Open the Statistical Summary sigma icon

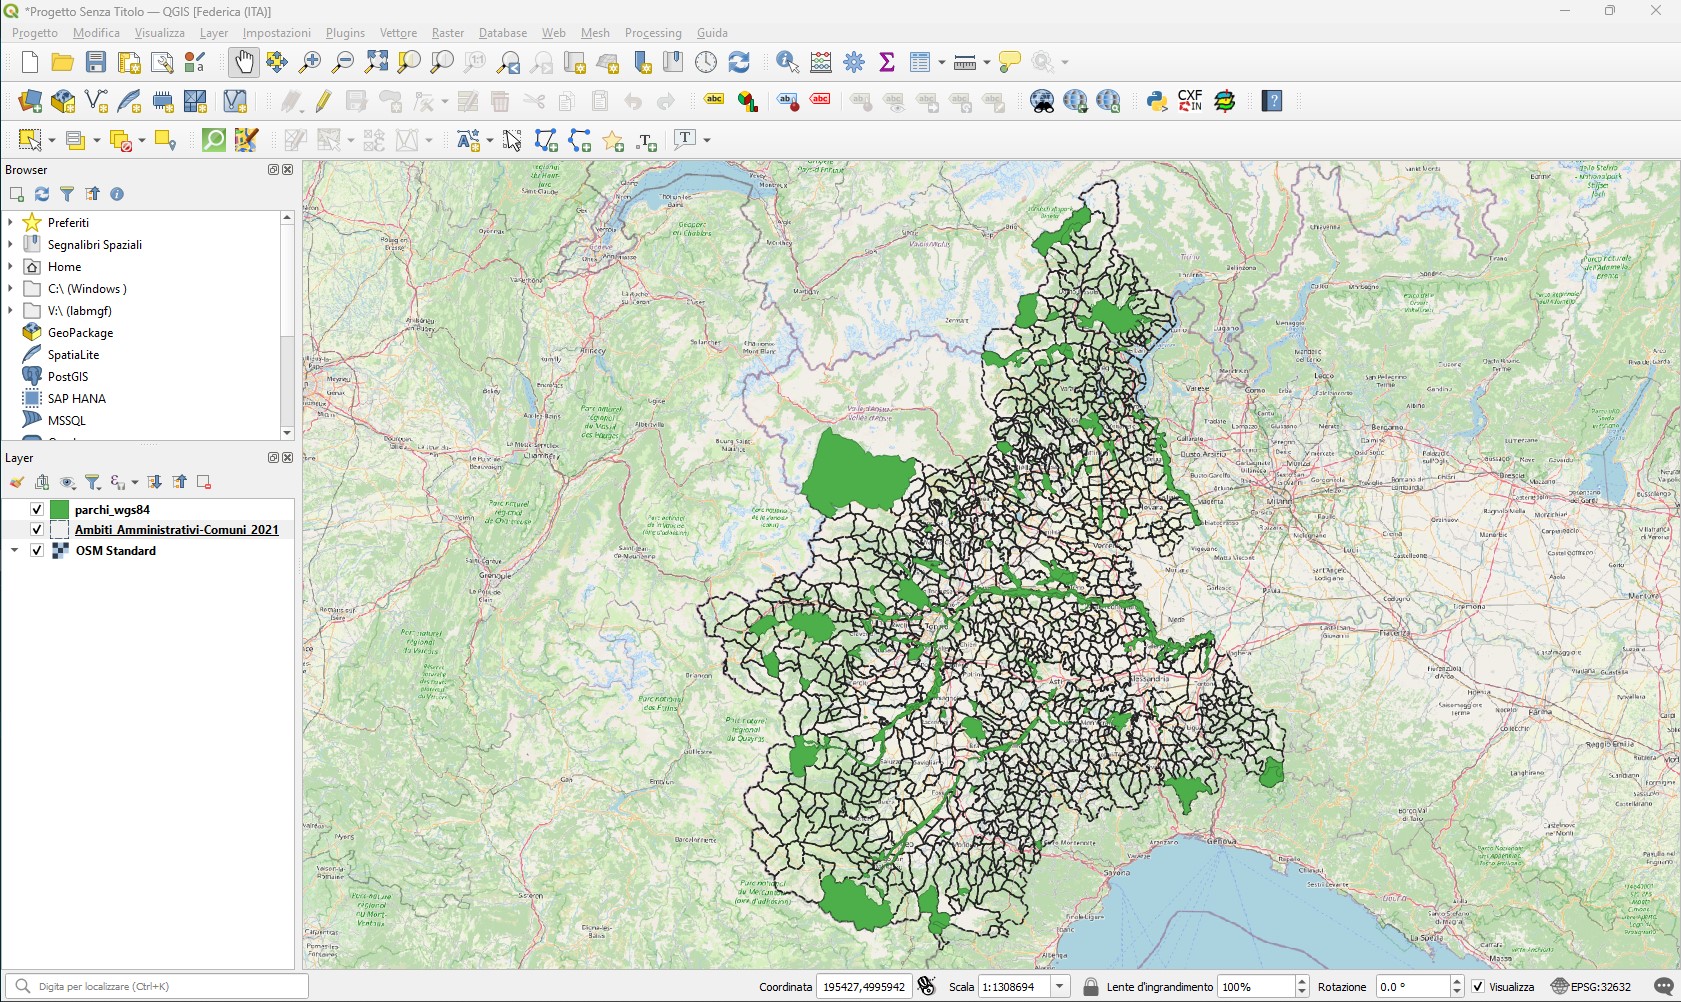tap(886, 62)
